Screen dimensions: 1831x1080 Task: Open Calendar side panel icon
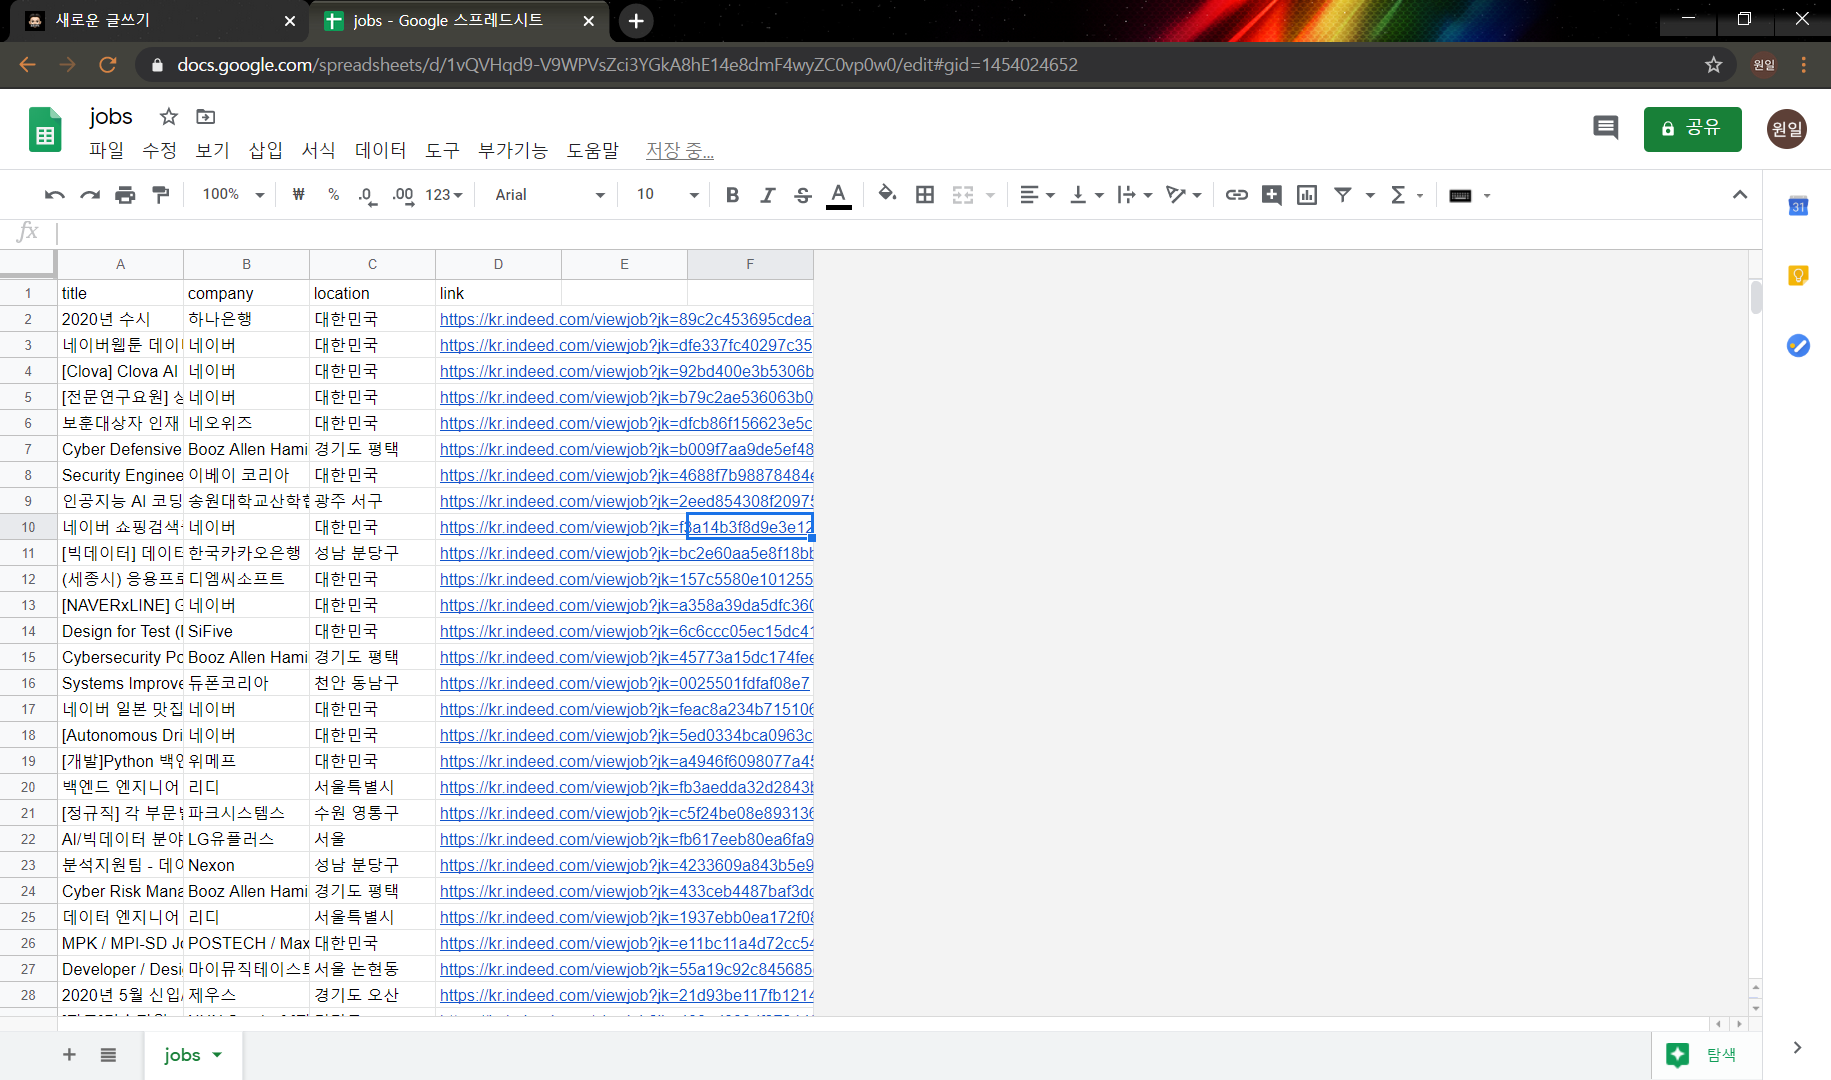coord(1798,206)
